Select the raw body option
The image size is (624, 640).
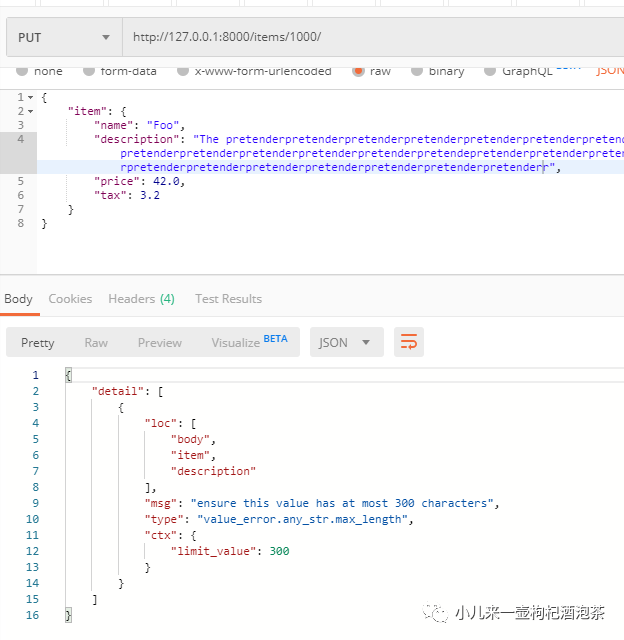371,71
